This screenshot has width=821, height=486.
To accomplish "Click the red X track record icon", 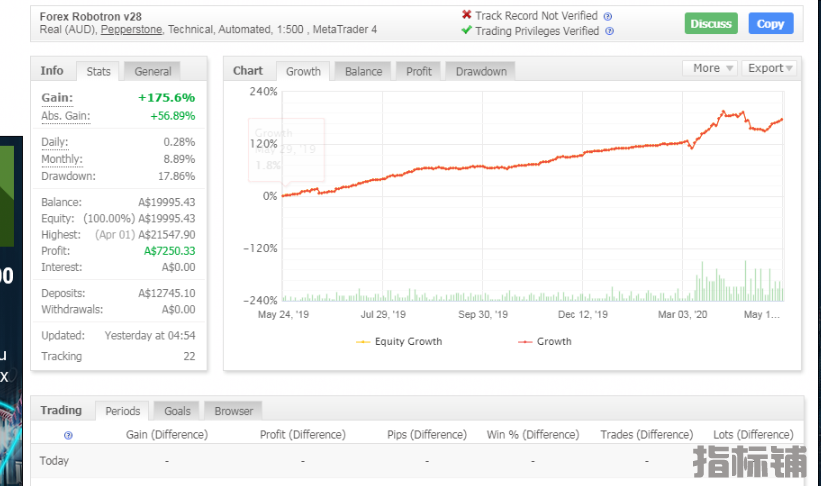I will pos(466,15).
